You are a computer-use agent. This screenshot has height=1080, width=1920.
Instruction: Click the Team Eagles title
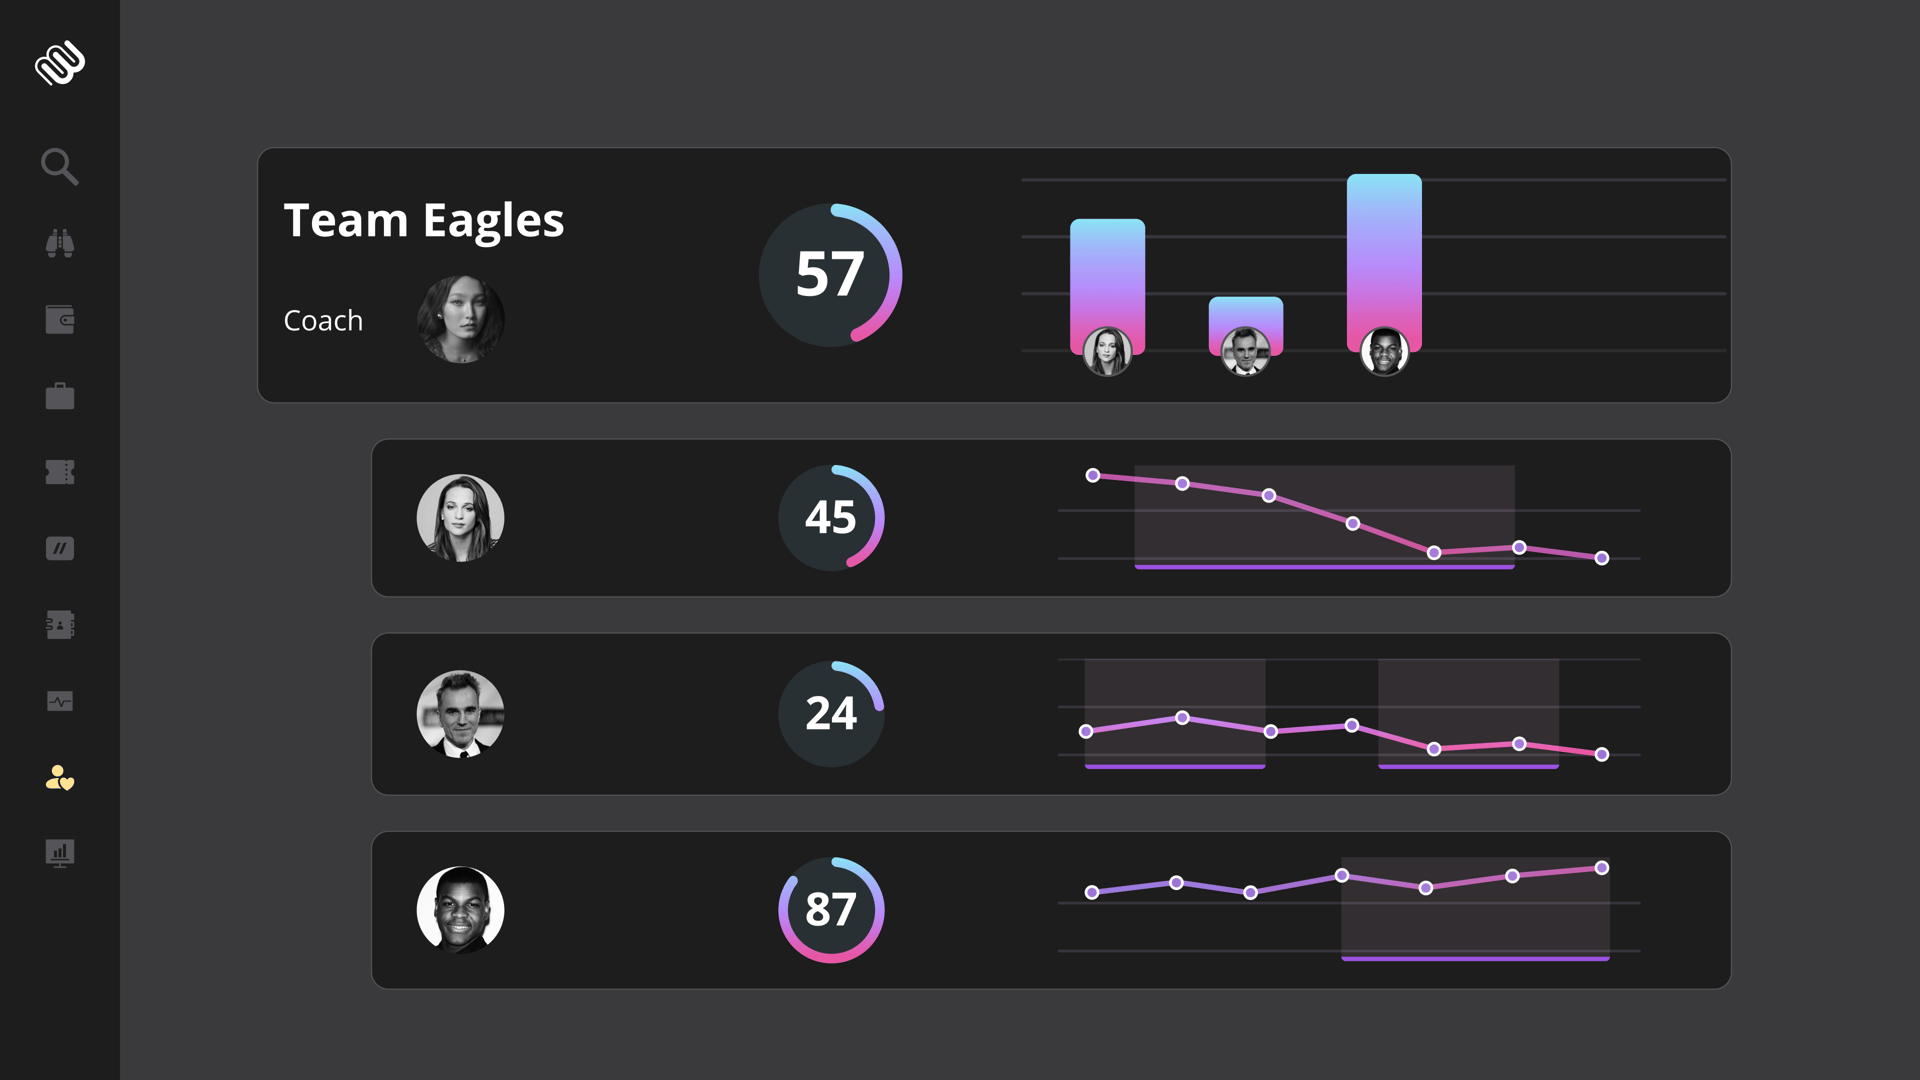tap(424, 221)
